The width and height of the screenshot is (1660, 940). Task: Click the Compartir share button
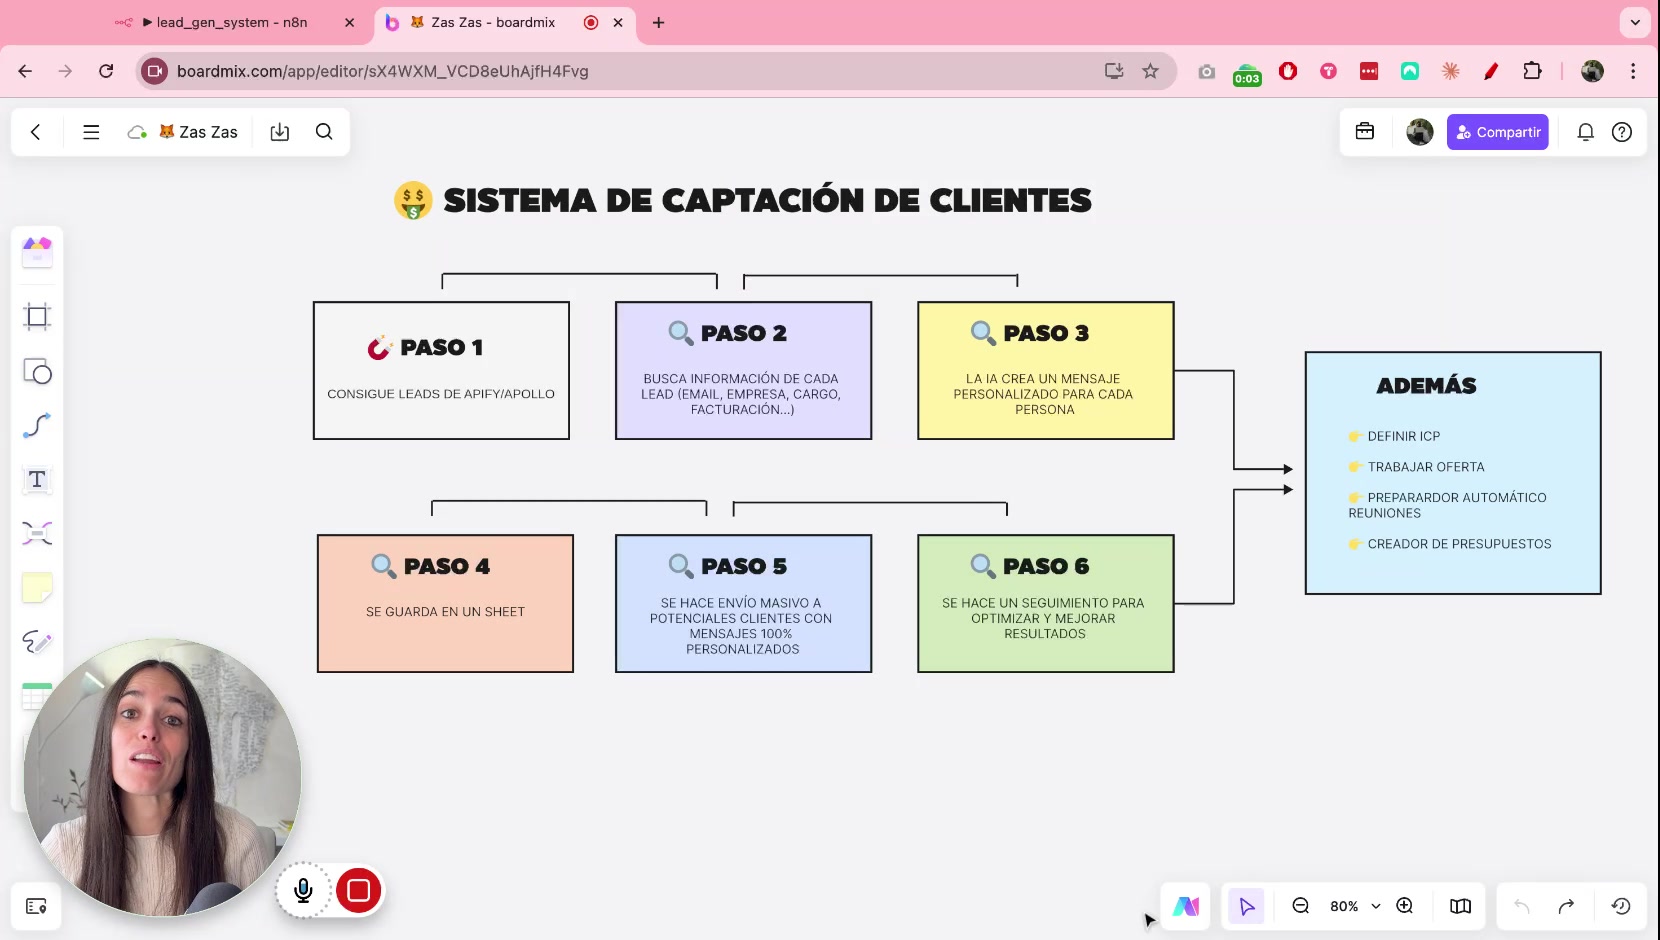click(x=1497, y=132)
